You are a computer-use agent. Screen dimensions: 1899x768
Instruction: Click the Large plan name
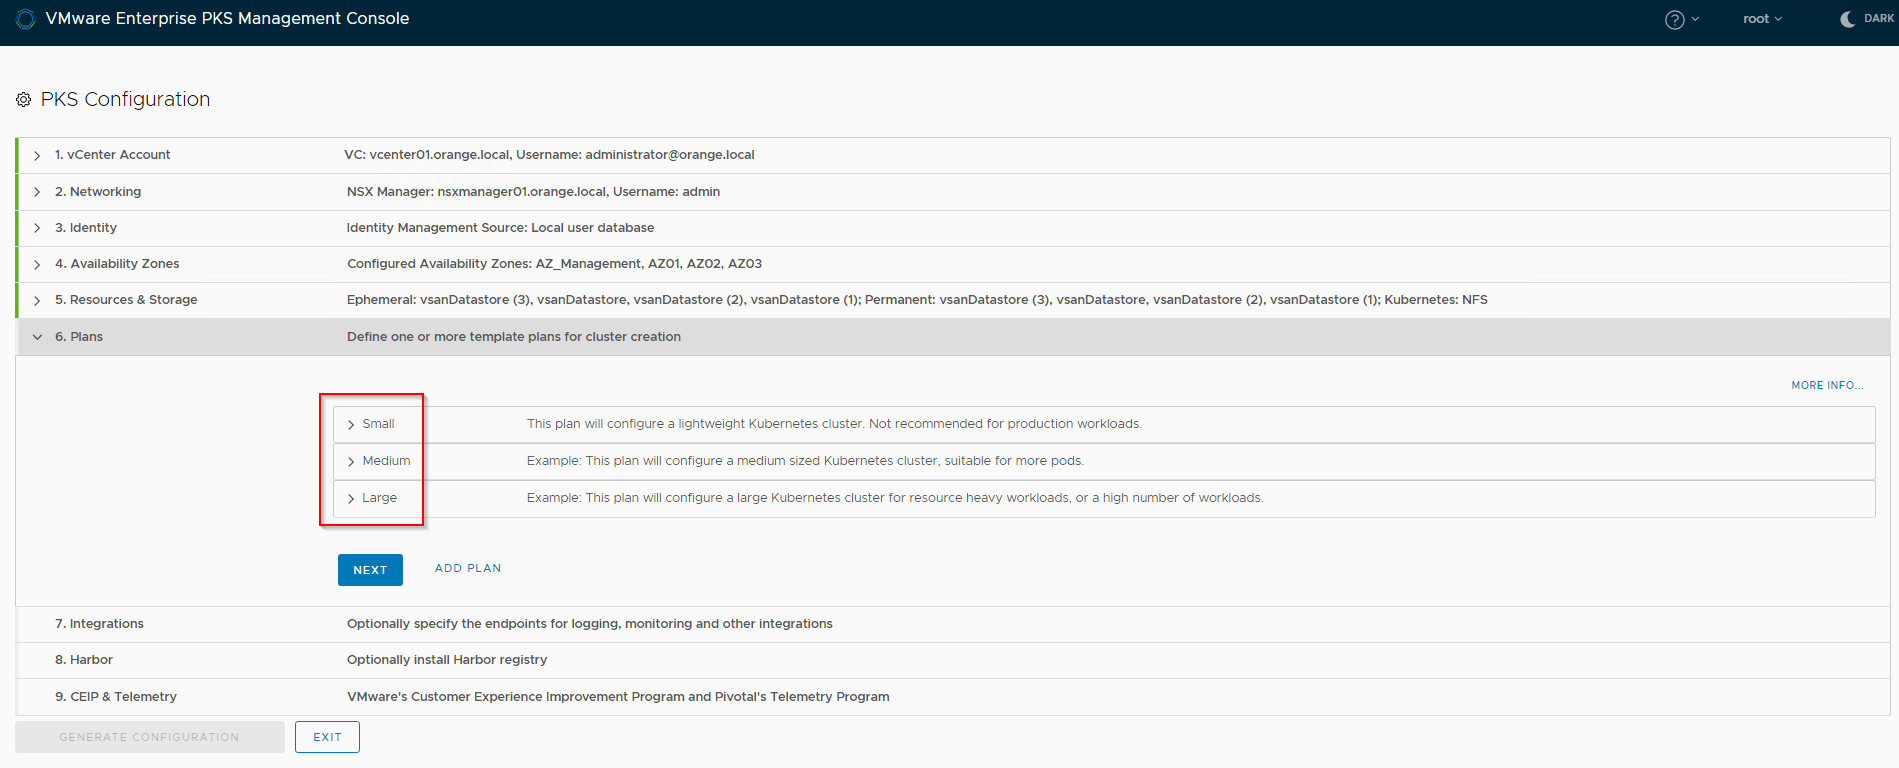379,498
